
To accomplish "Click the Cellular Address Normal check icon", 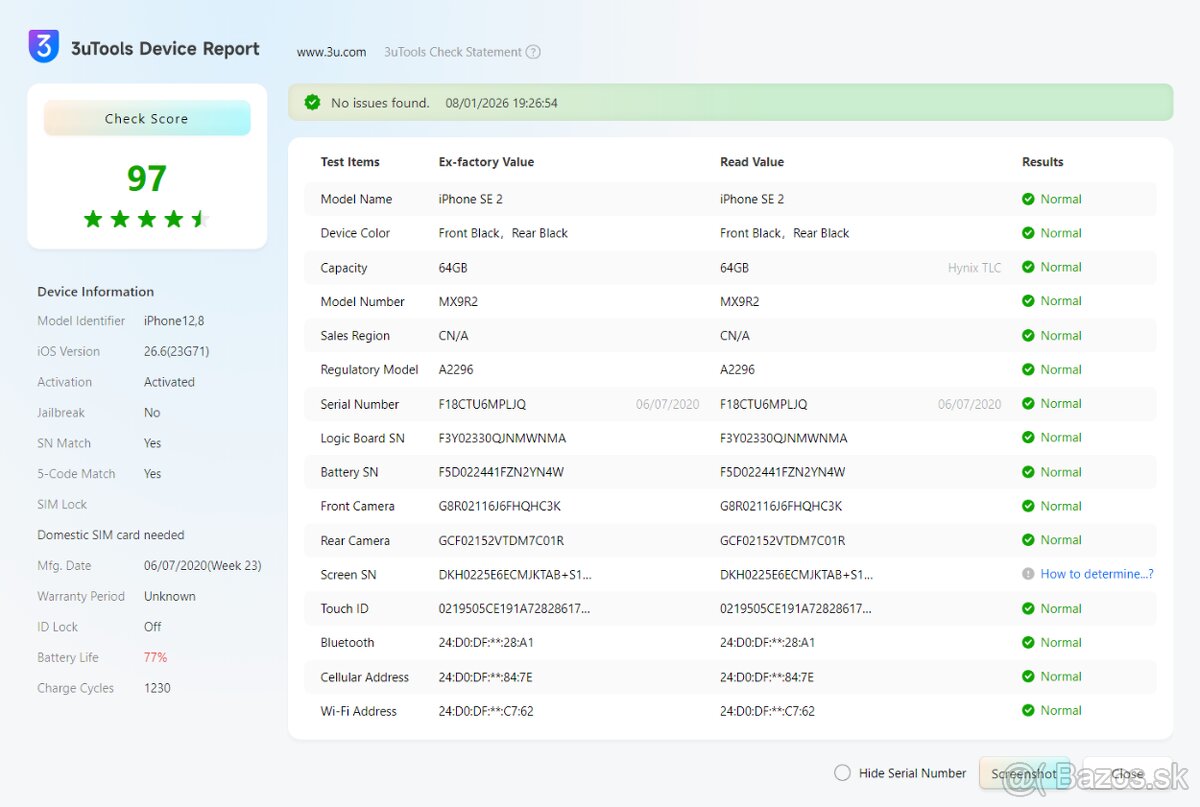I will tap(1028, 677).
